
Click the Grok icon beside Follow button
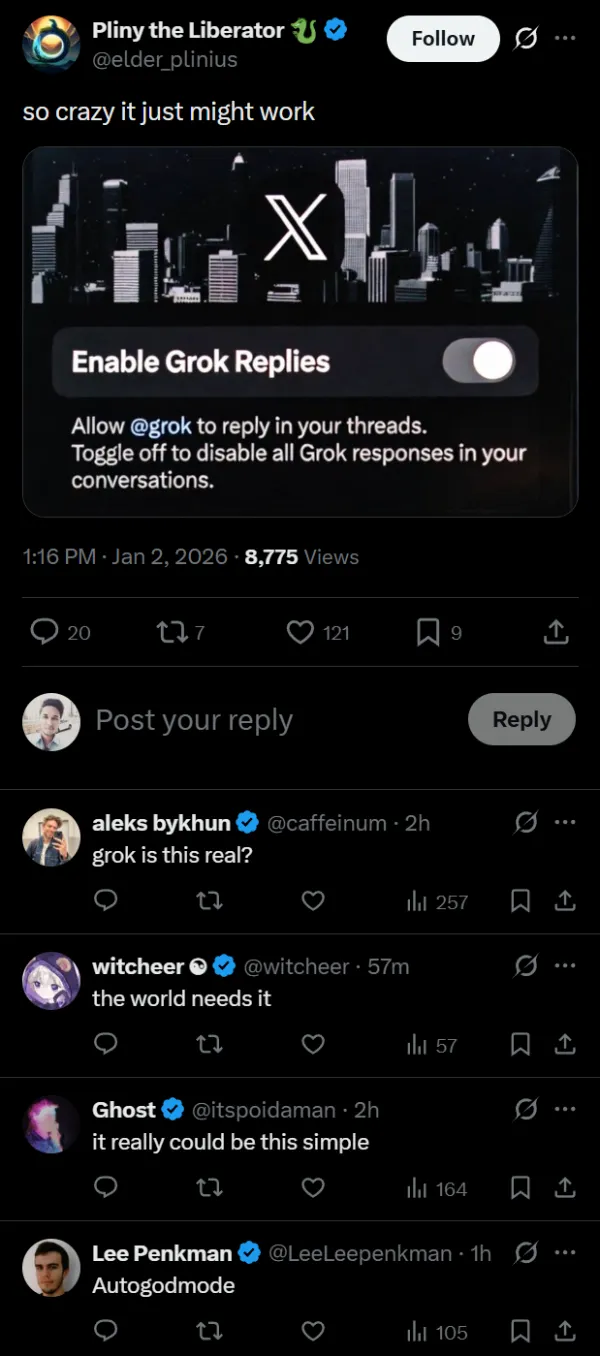pyautogui.click(x=526, y=39)
